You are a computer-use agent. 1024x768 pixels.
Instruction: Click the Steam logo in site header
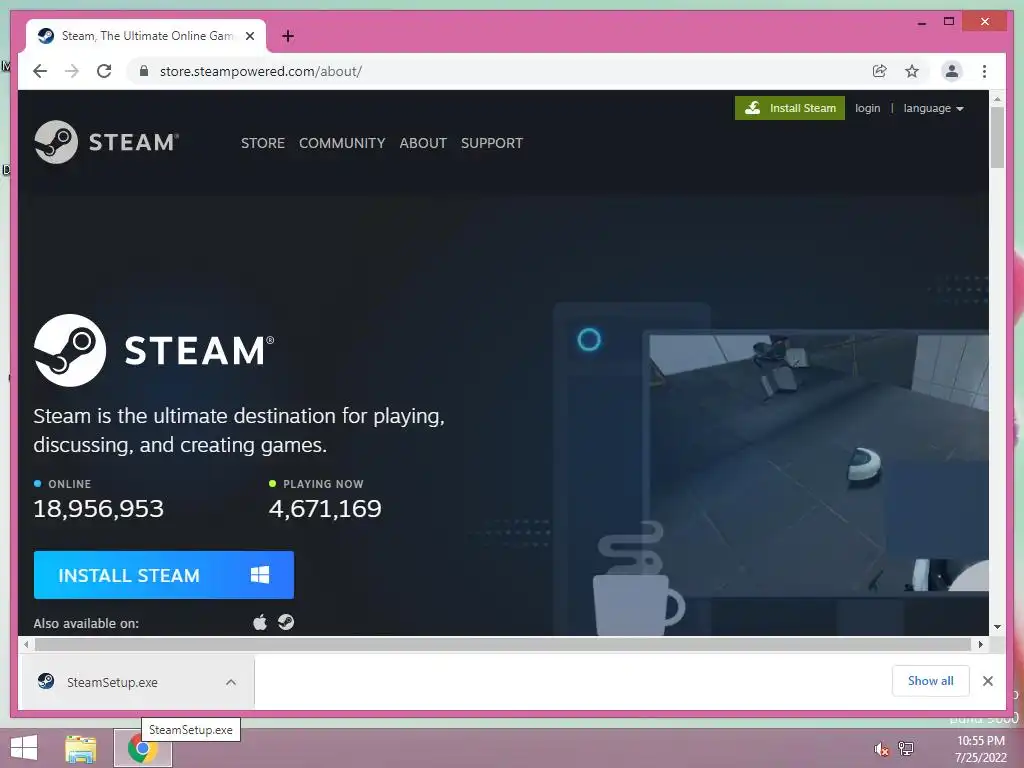[106, 142]
